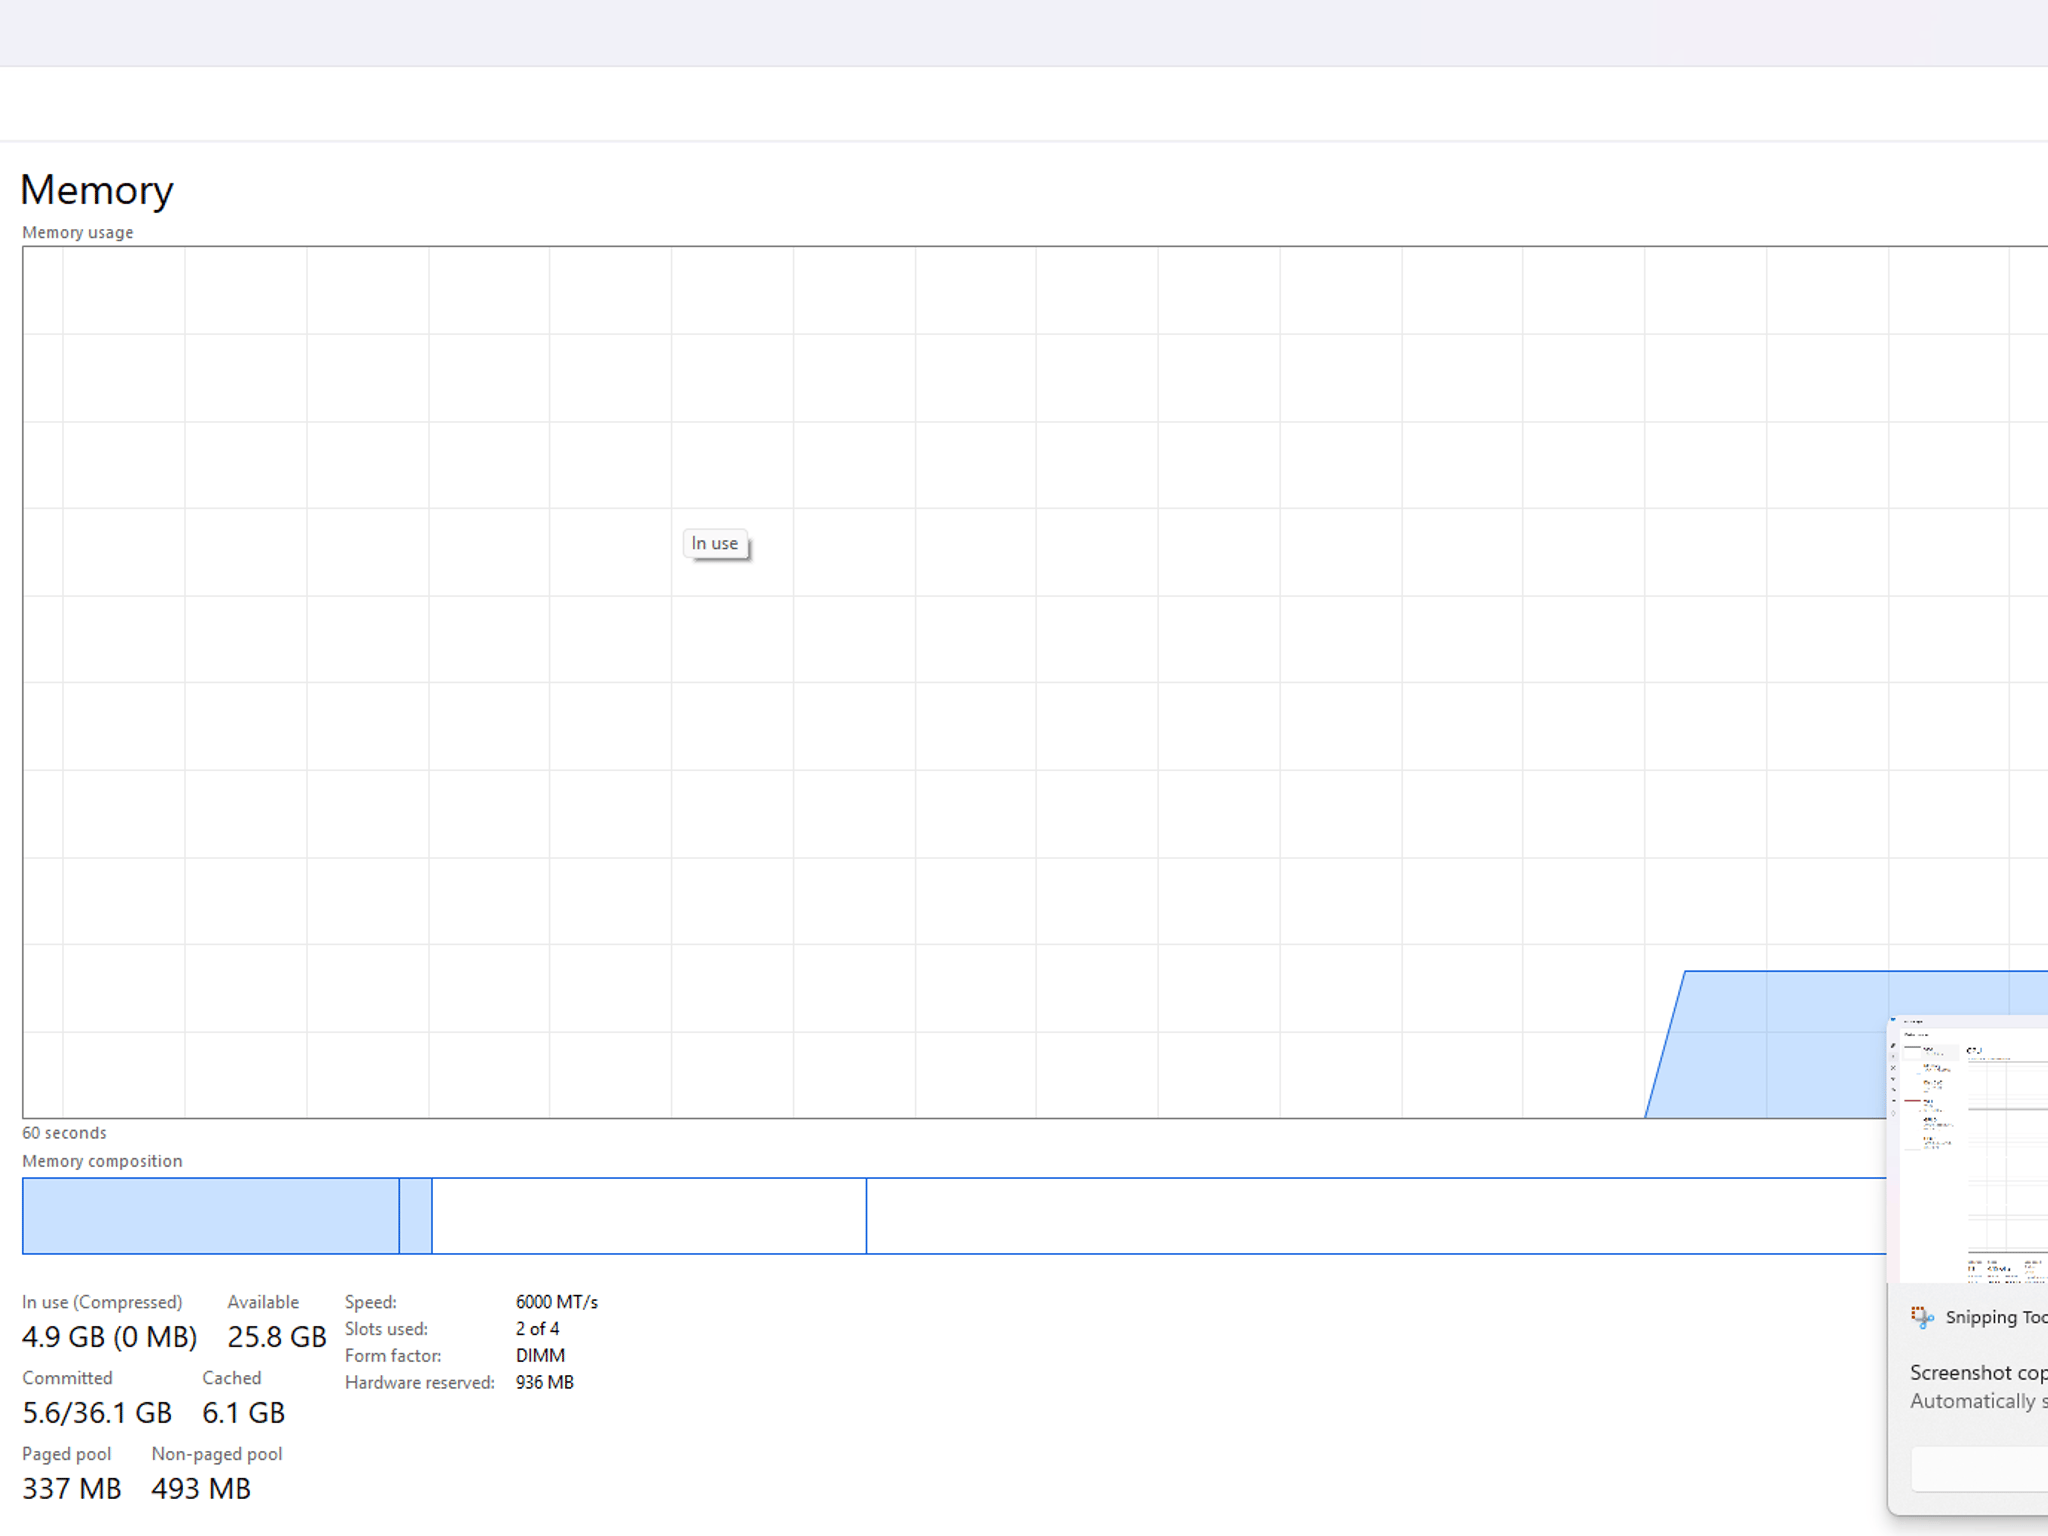Click the 936 MB Hardware reserved value
This screenshot has width=2048, height=1536.
pos(545,1382)
